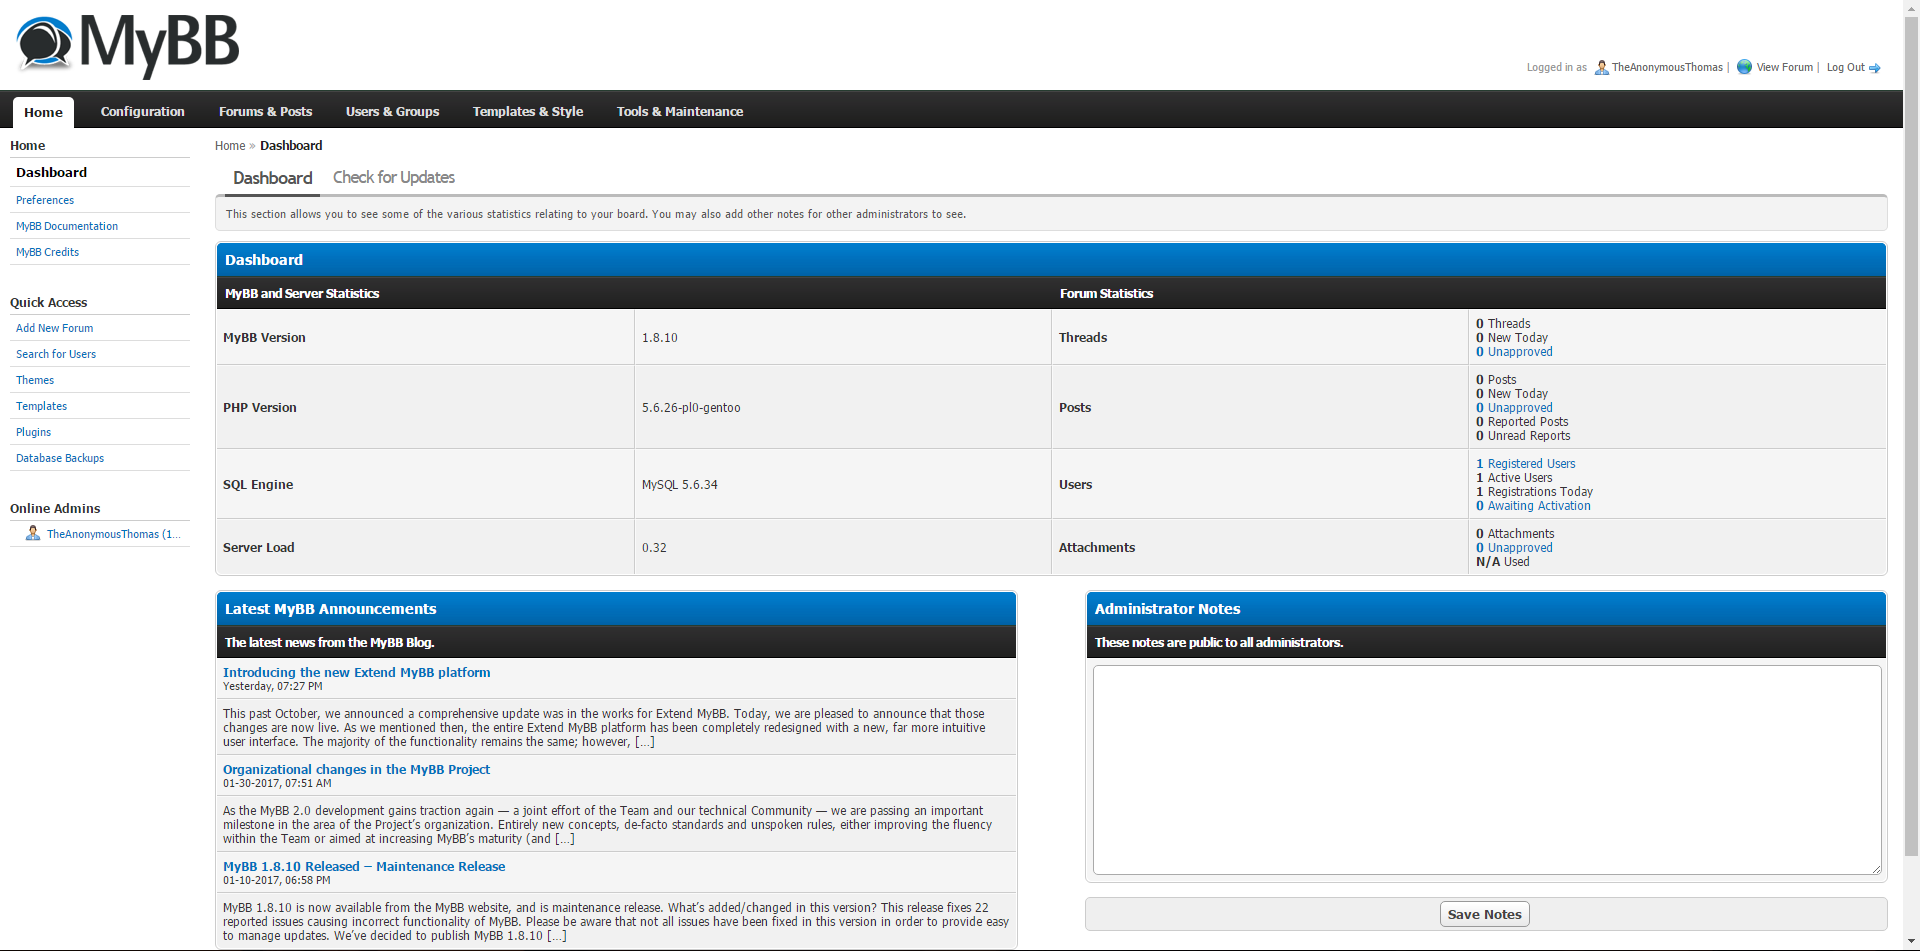Image resolution: width=1920 pixels, height=951 pixels.
Task: Open the Tools & Maintenance menu
Action: (x=680, y=112)
